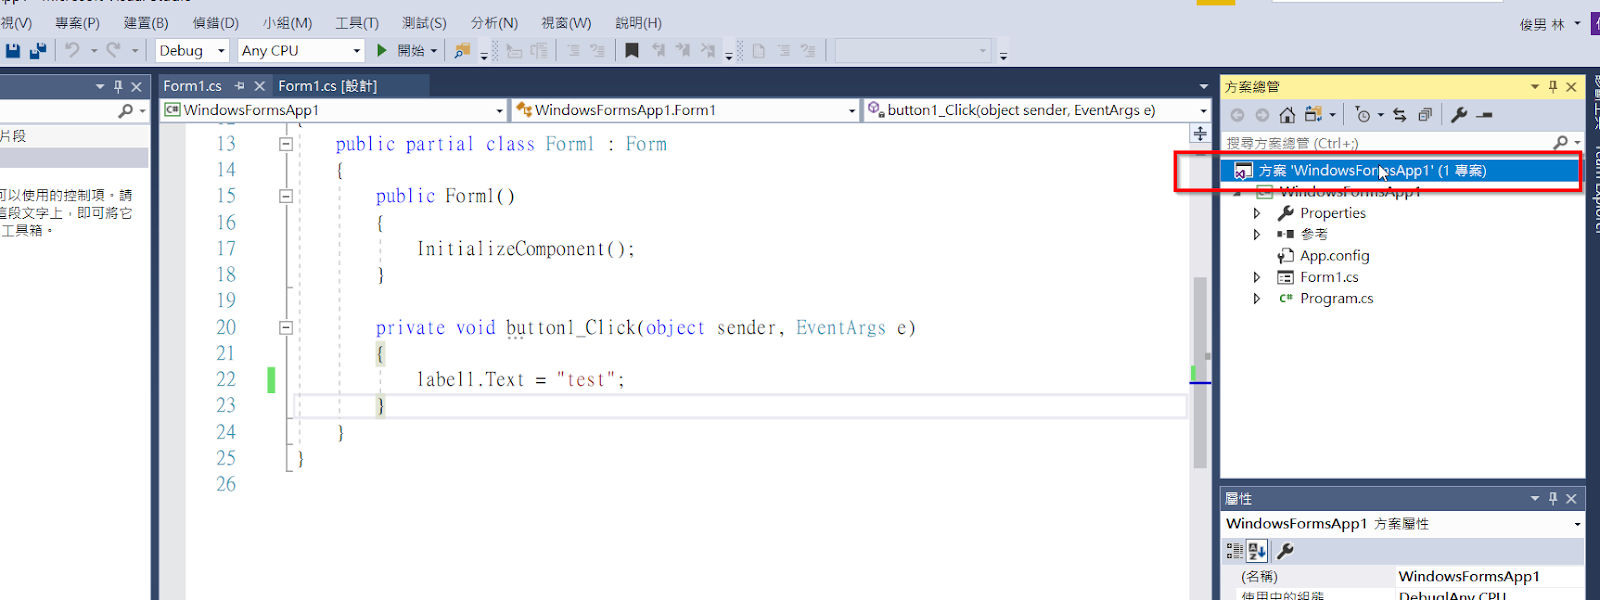
Task: Open the Debug configuration dropdown
Action: click(x=221, y=50)
